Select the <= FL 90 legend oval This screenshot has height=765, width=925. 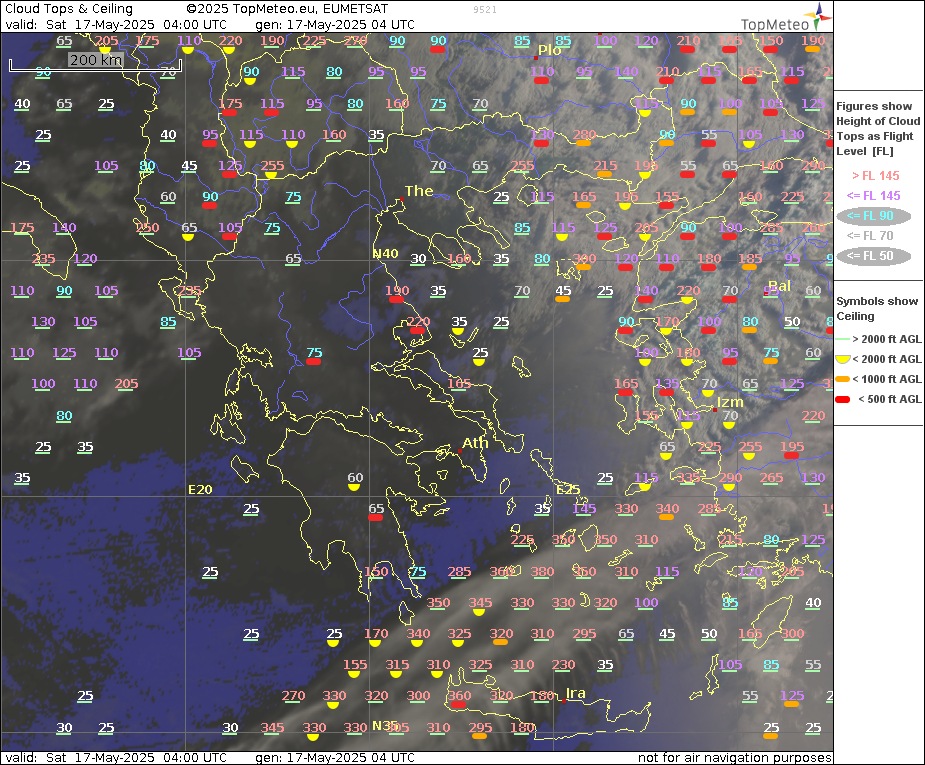click(873, 216)
